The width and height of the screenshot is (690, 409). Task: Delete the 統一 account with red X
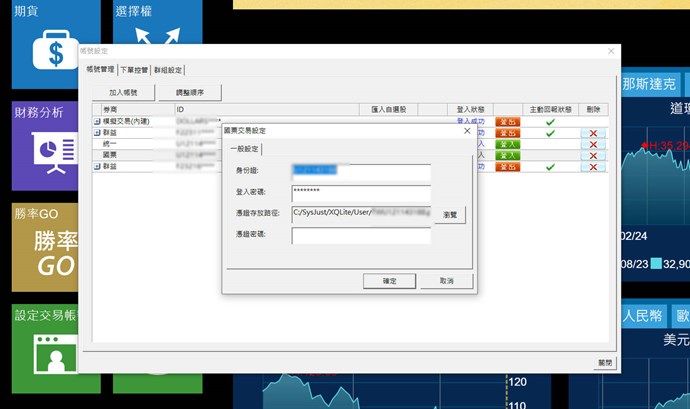pos(593,144)
